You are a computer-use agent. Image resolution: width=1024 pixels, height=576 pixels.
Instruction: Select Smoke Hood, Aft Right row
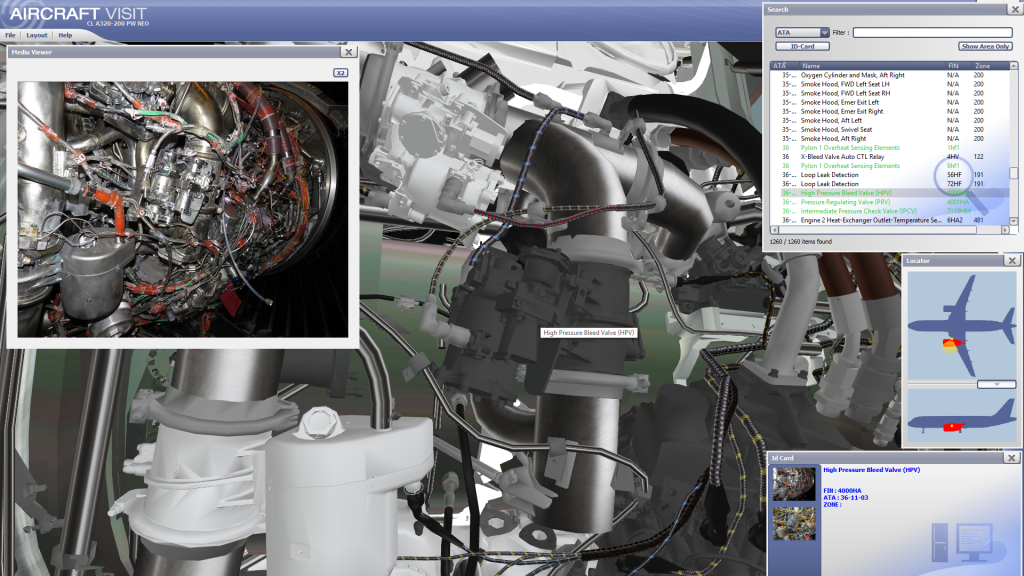[x=889, y=138]
